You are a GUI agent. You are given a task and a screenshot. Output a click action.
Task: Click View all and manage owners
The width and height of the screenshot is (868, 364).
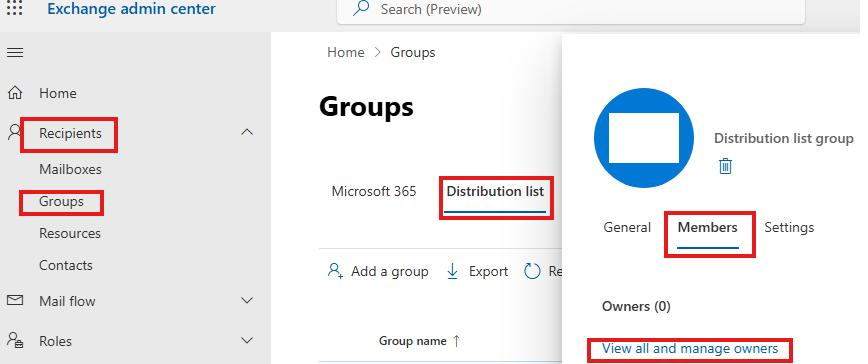[690, 349]
